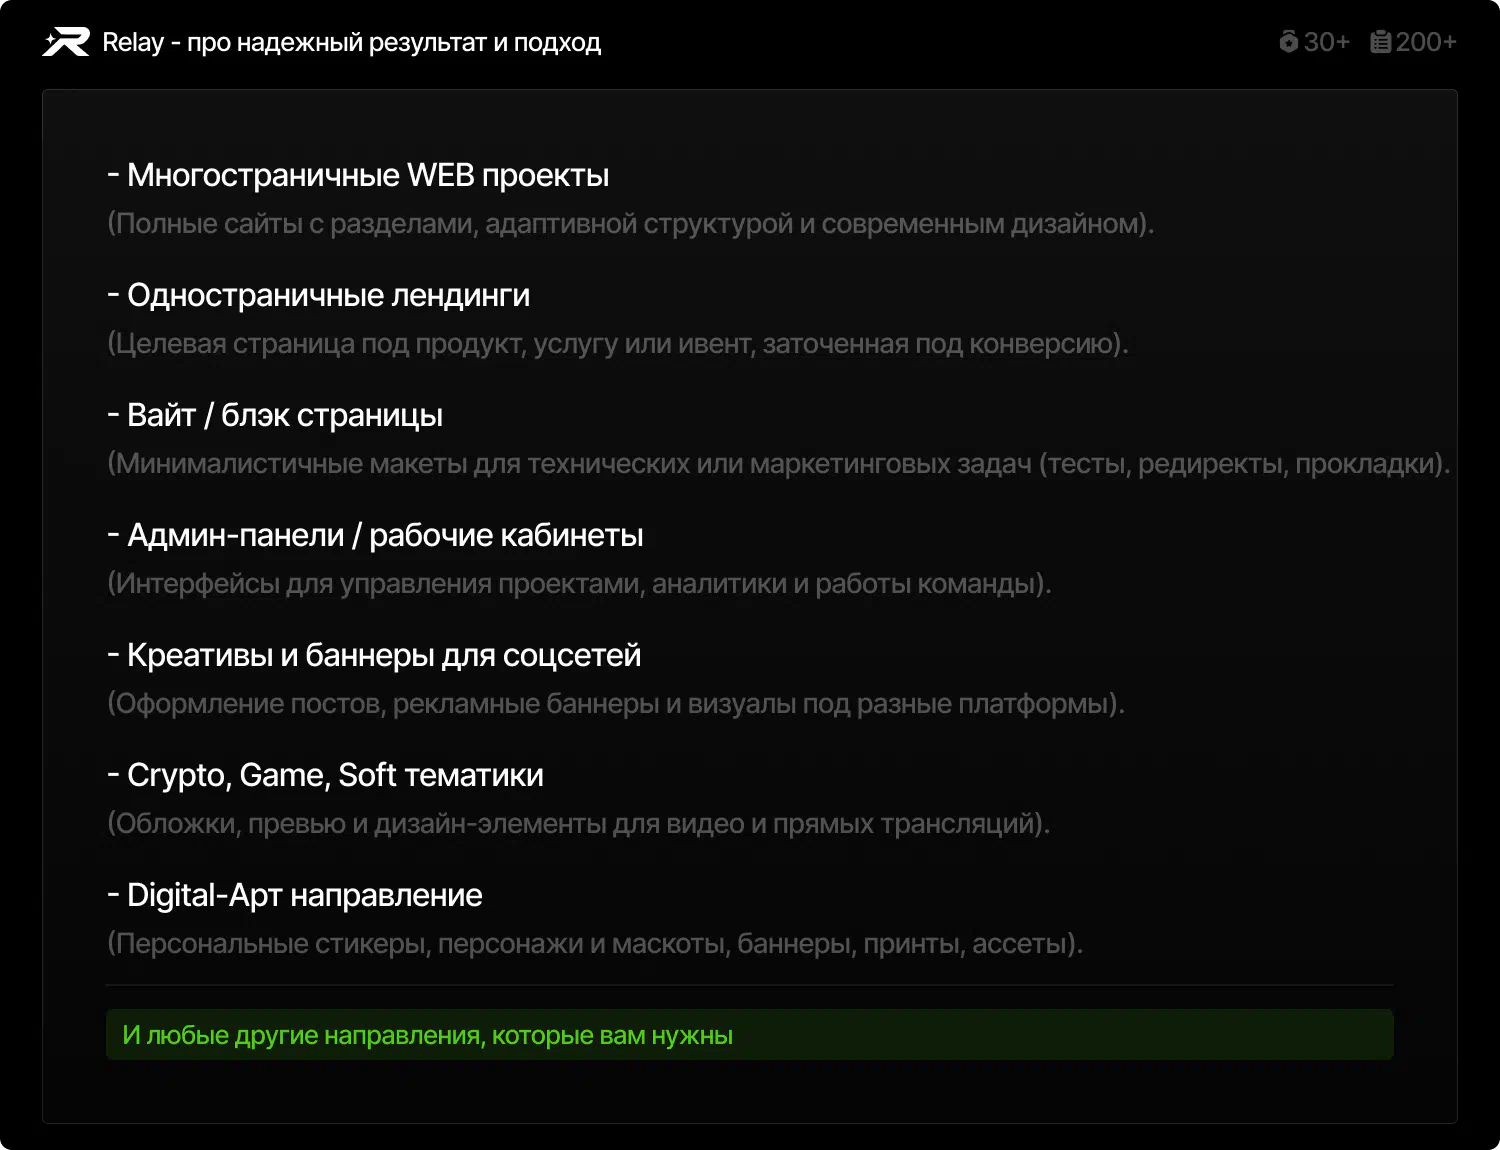Click the 30+ counter text

[1327, 42]
